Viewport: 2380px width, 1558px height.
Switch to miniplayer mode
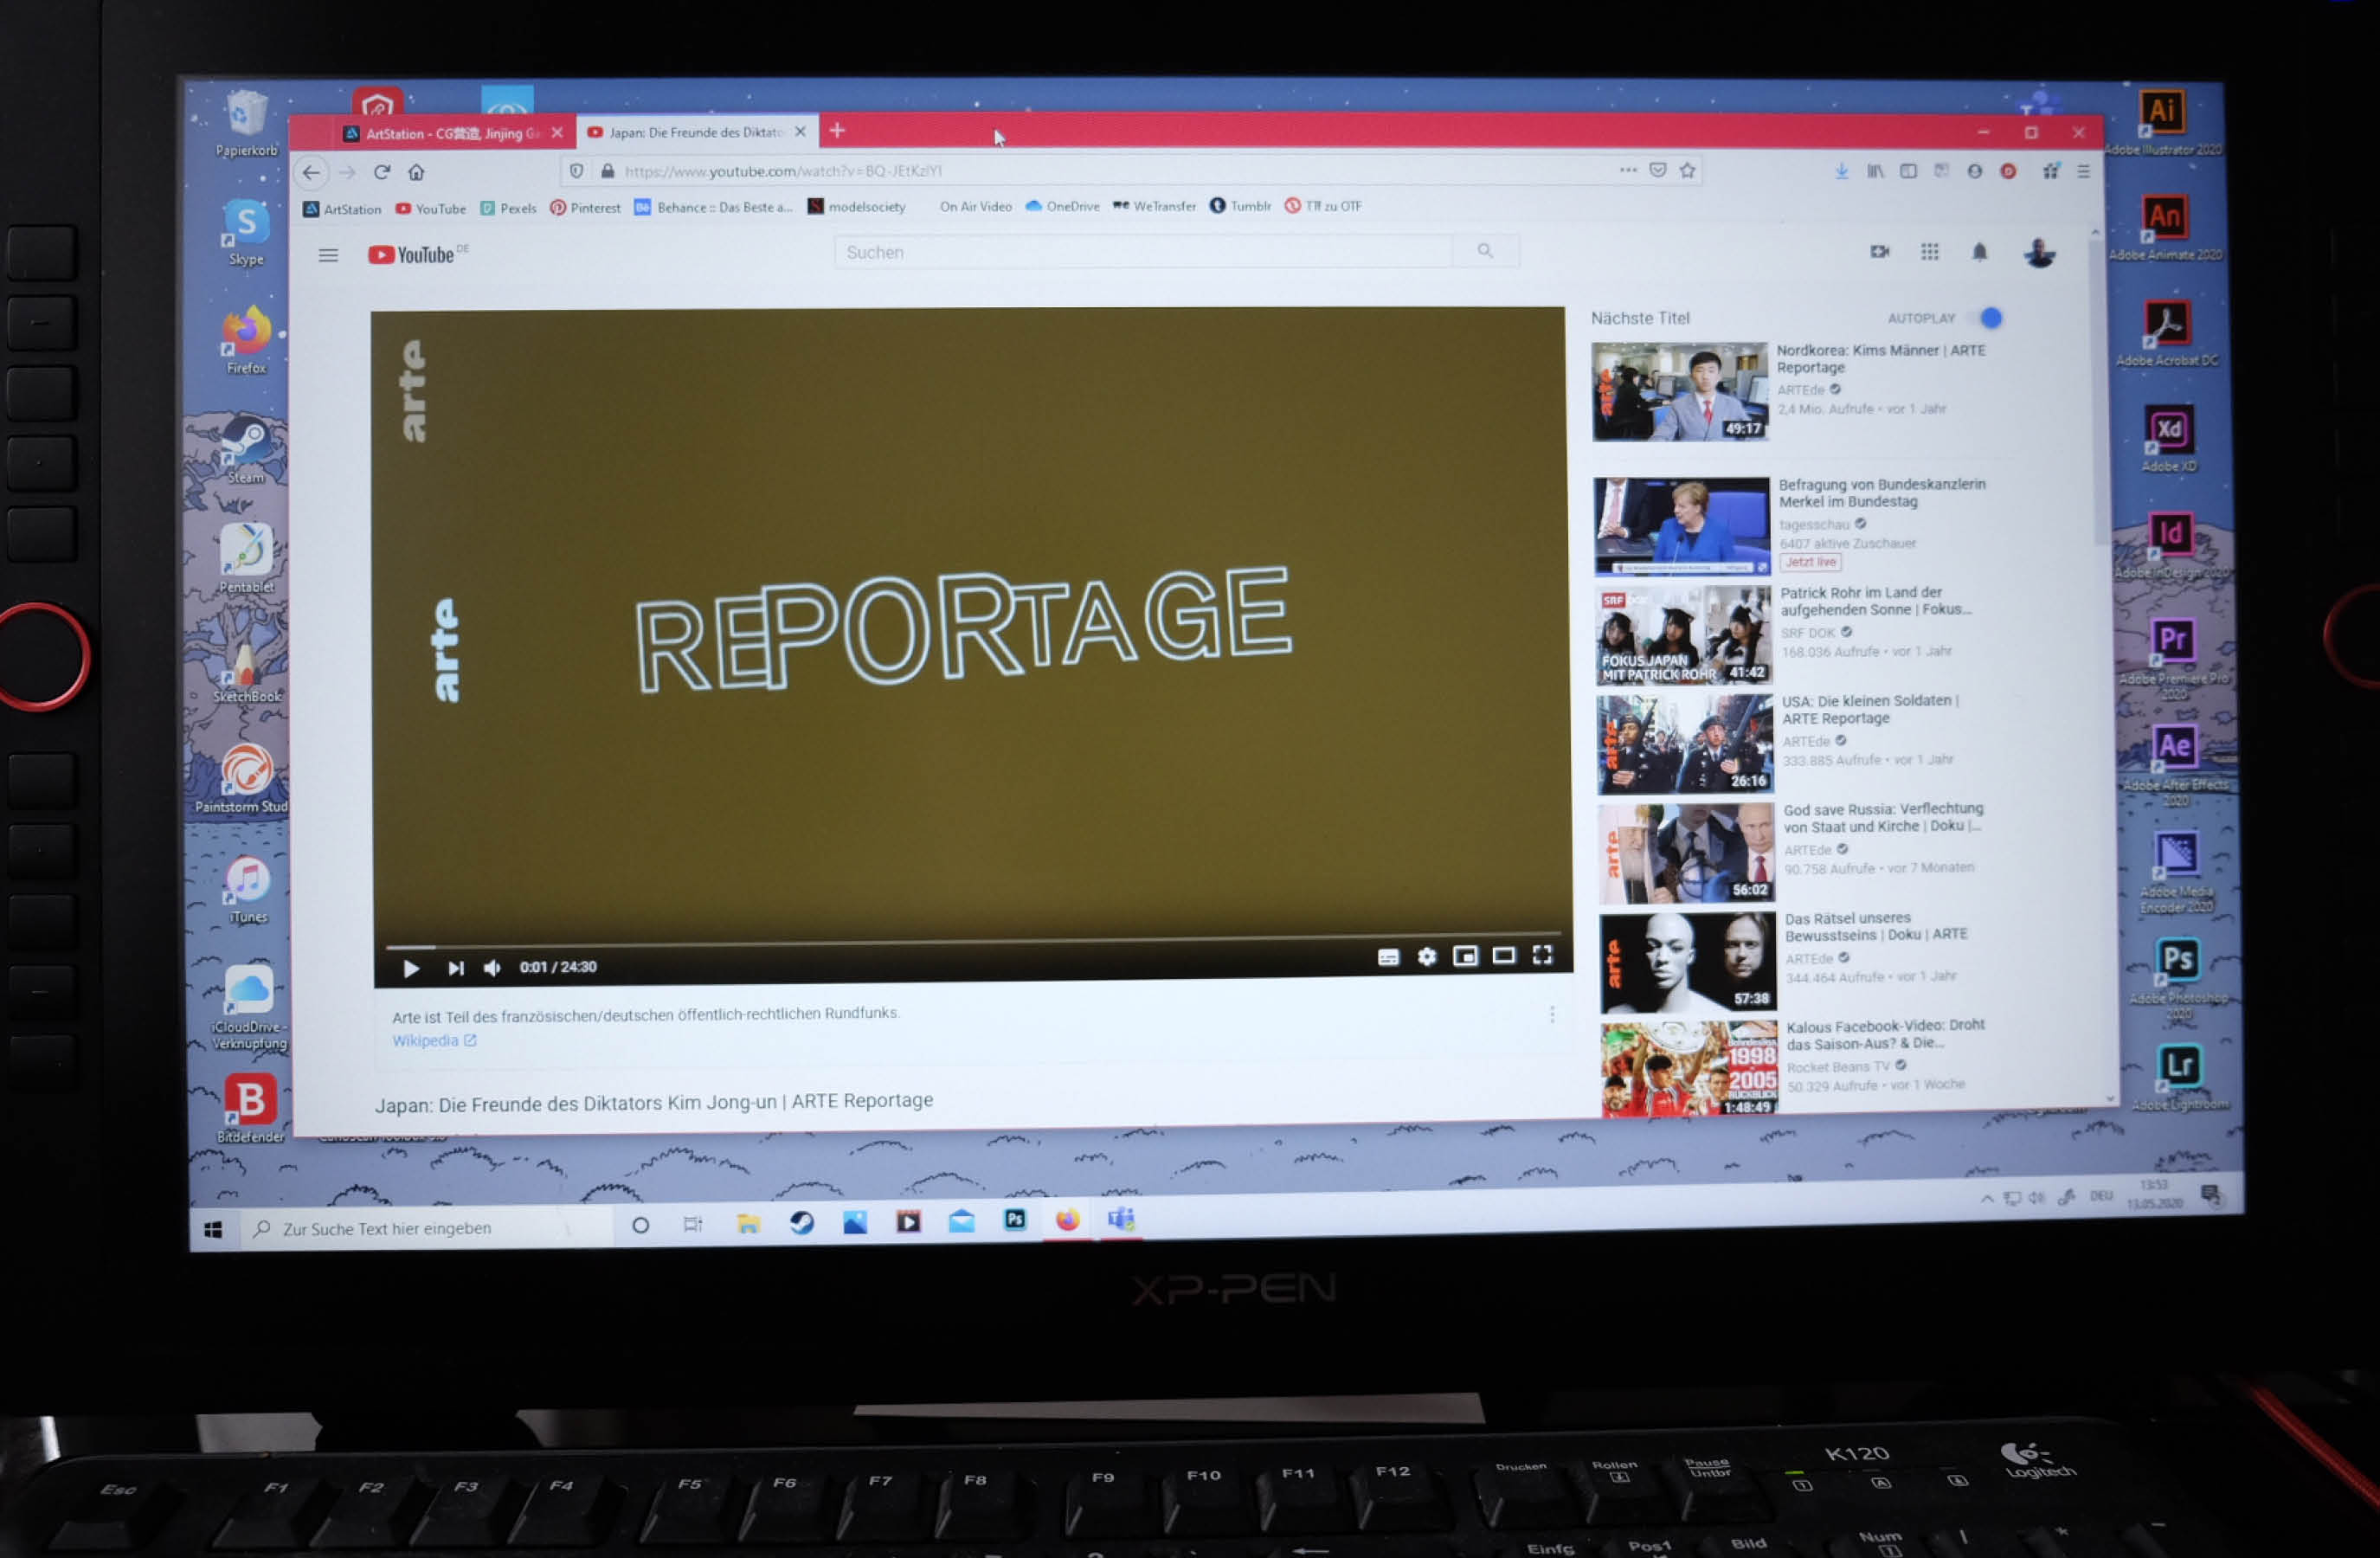(x=1465, y=956)
